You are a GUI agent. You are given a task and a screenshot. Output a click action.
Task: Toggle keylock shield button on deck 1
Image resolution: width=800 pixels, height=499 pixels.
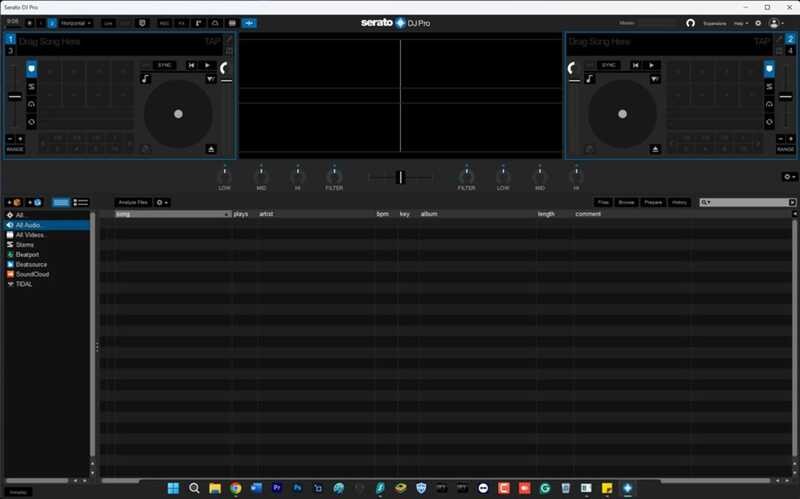tap(31, 68)
